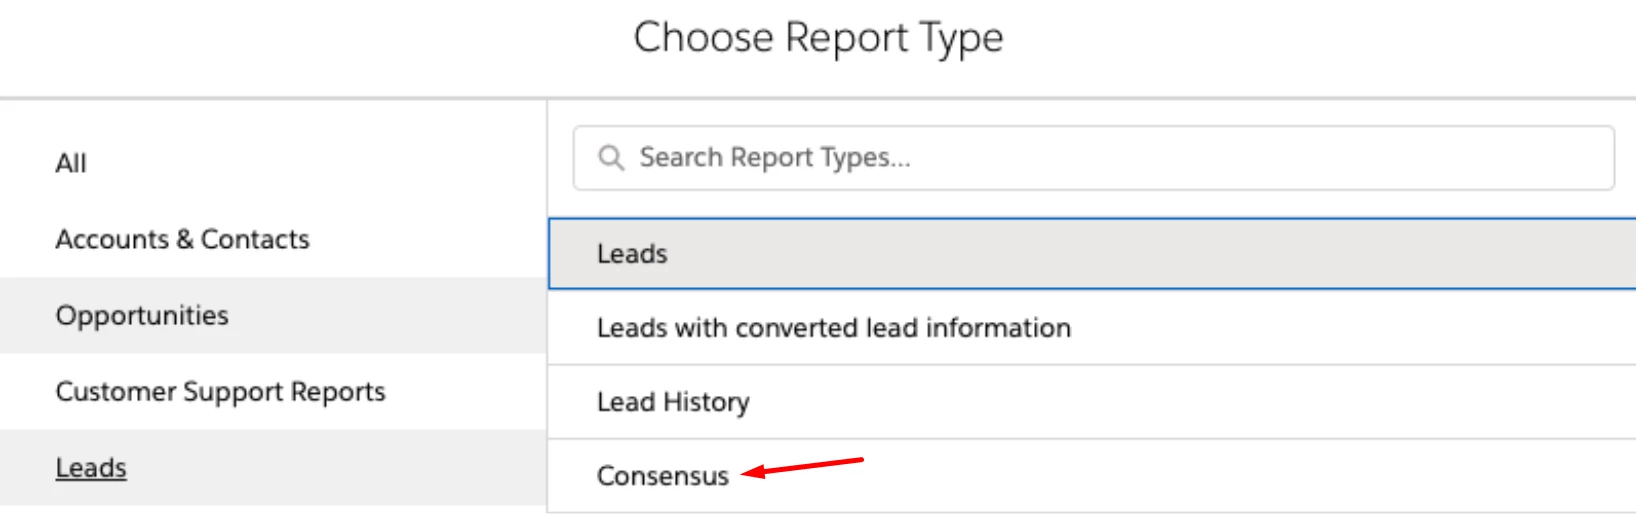Viewport: 1638px width, 516px height.
Task: Choose the Opportunities category
Action: click(142, 316)
